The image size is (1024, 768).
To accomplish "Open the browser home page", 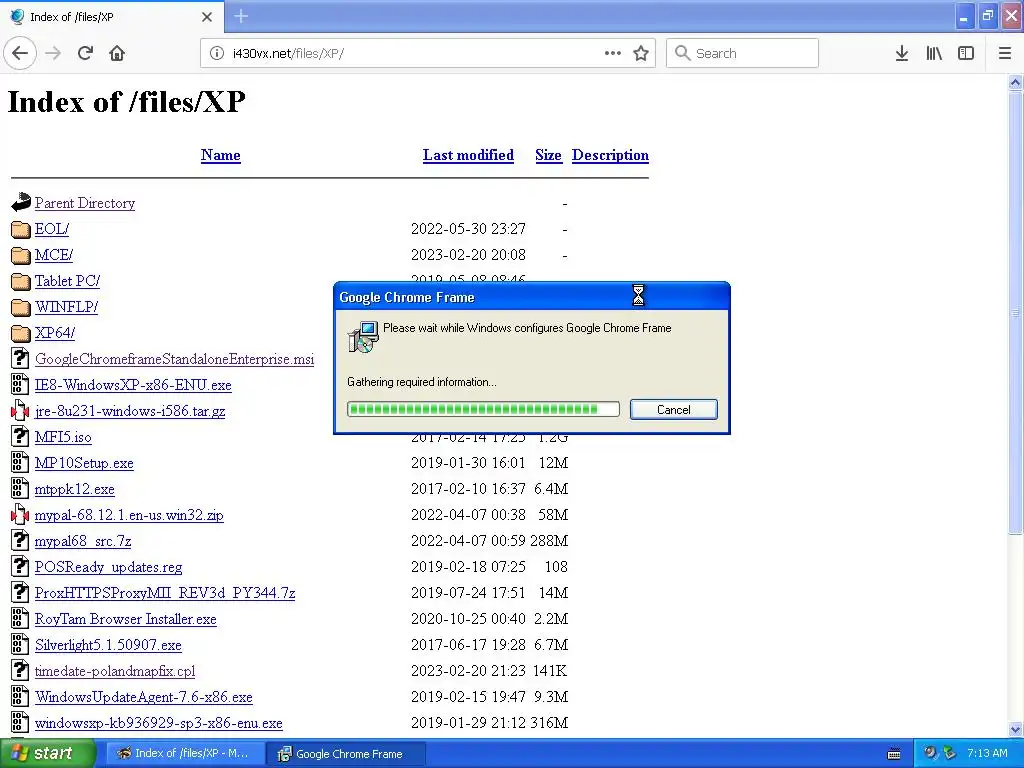I will point(117,53).
